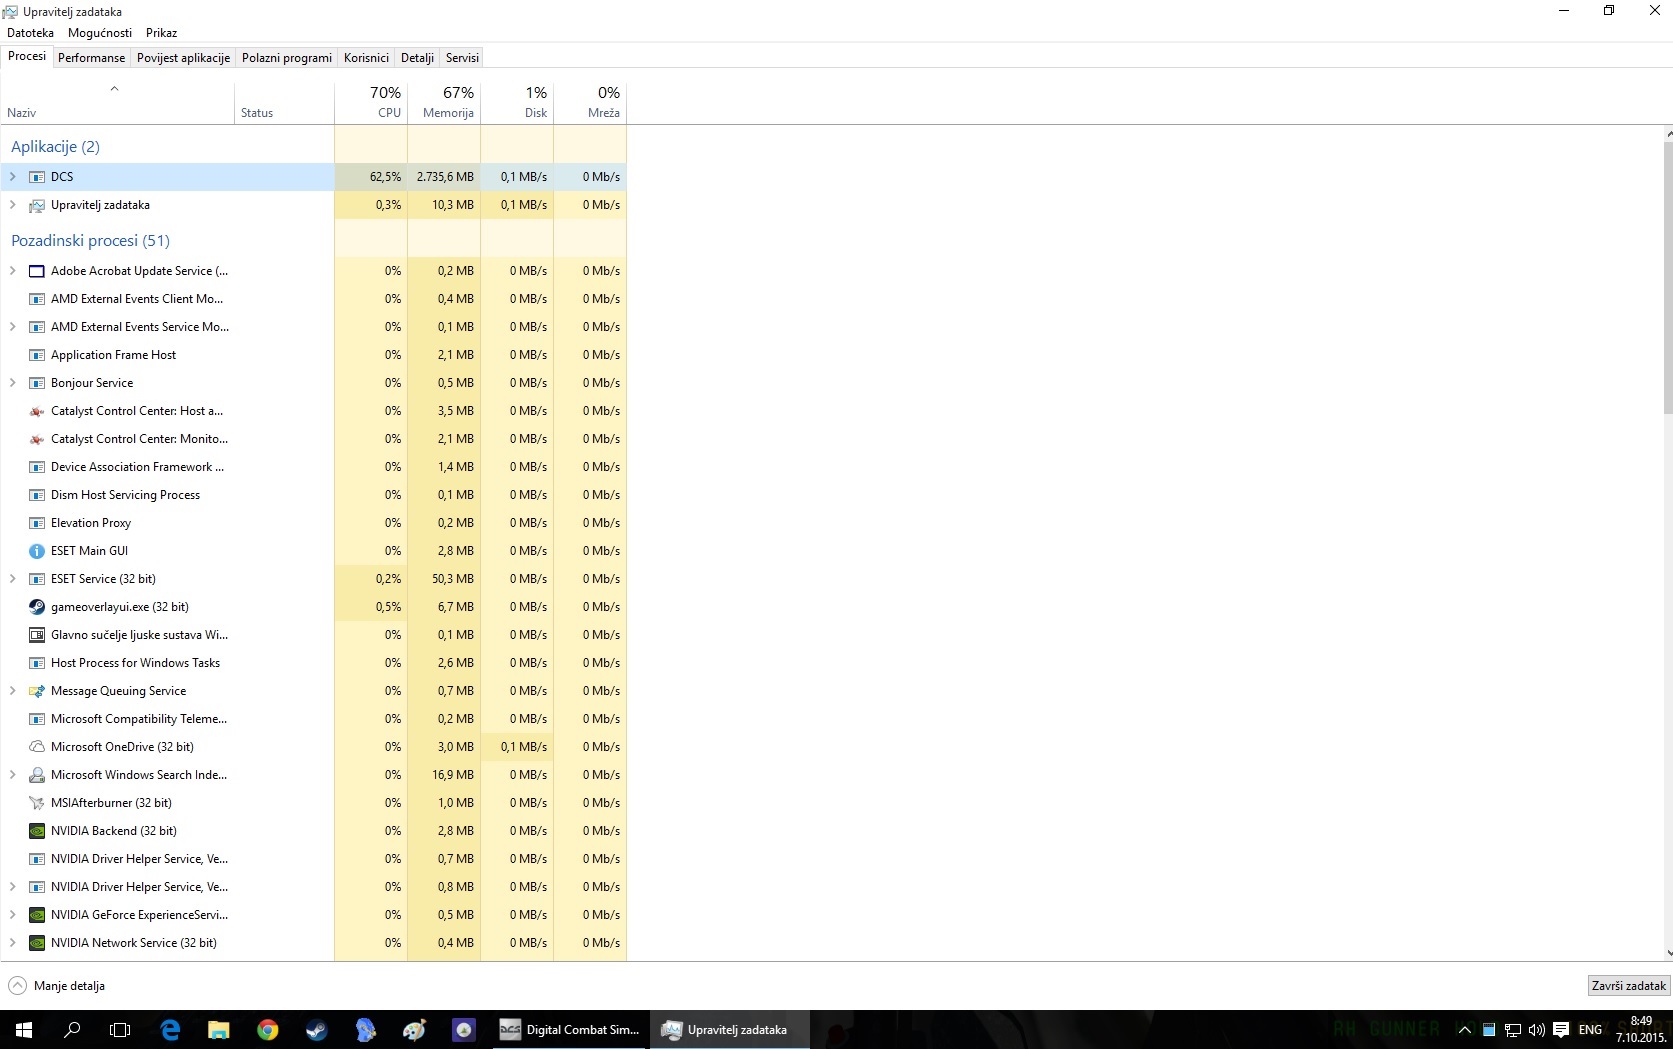Image resolution: width=1673 pixels, height=1049 pixels.
Task: Collapse details with Manje detalja arrow
Action: click(x=18, y=986)
